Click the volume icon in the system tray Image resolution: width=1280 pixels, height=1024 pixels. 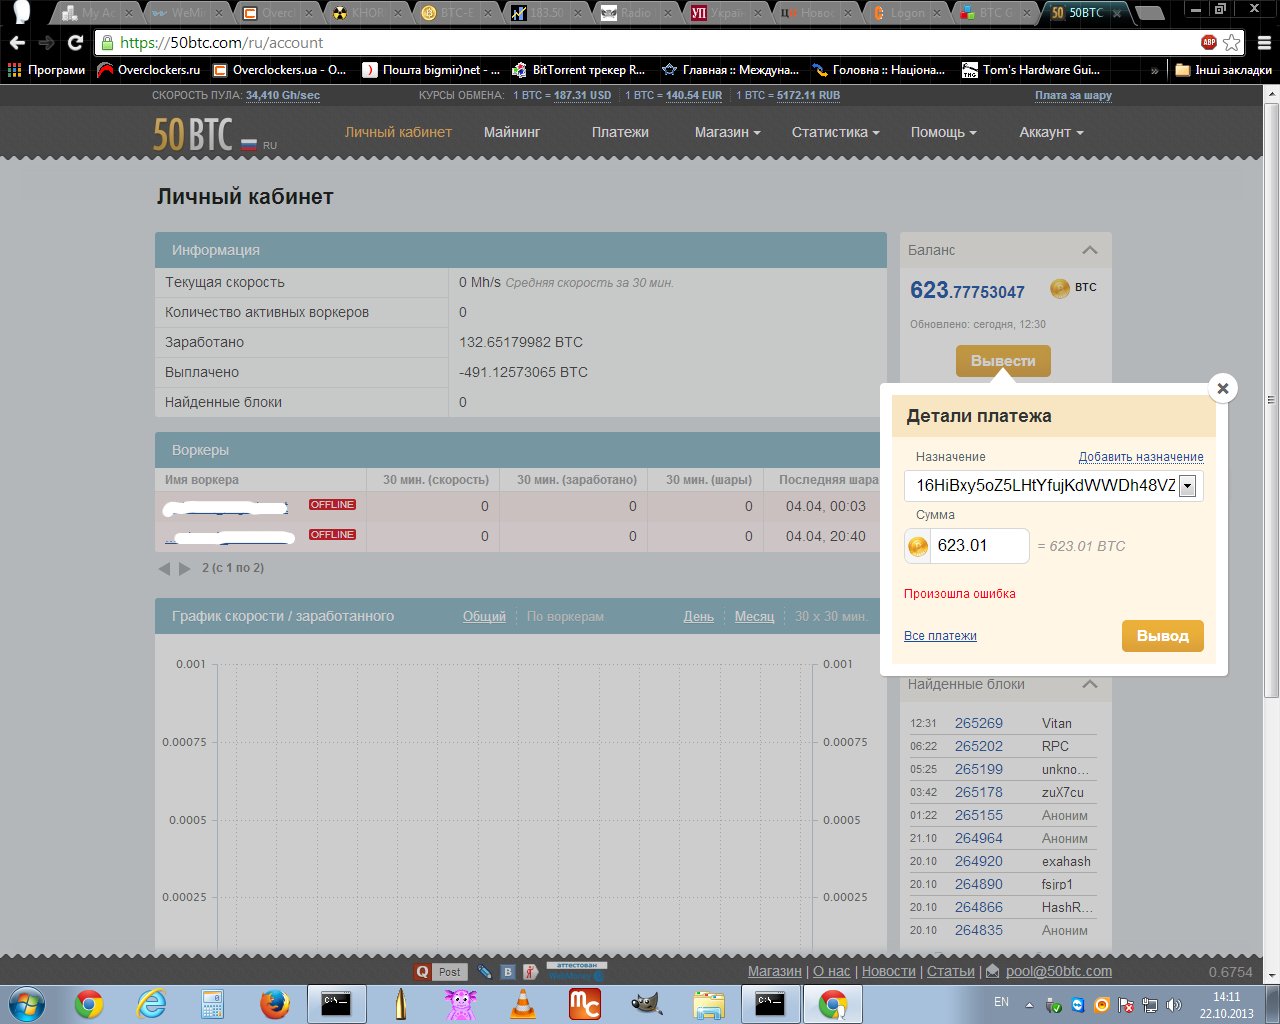tap(1173, 1004)
